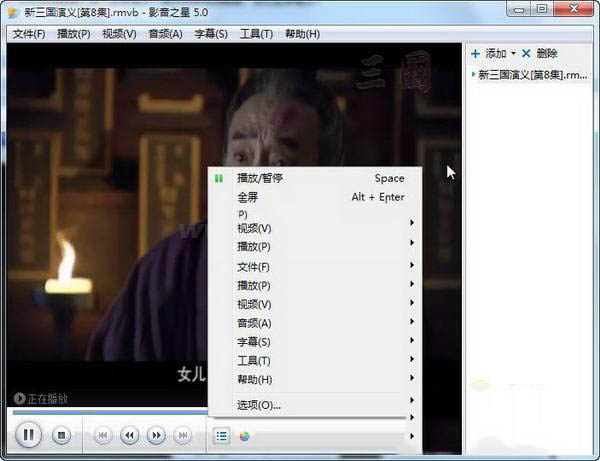Click the blue plus 添加 icon
600x461 pixels.
pyautogui.click(x=475, y=54)
